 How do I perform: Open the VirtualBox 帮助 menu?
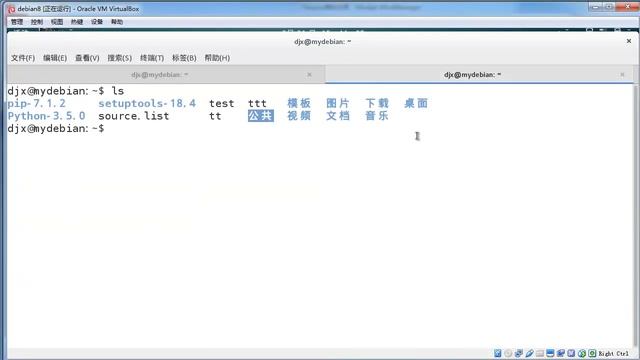[x=117, y=22]
